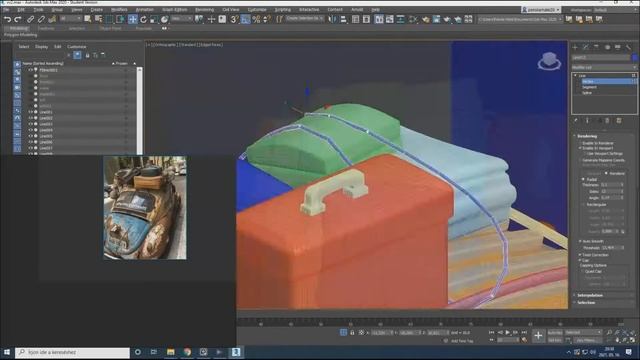Toggle the Percent Snap icon

tap(256, 19)
